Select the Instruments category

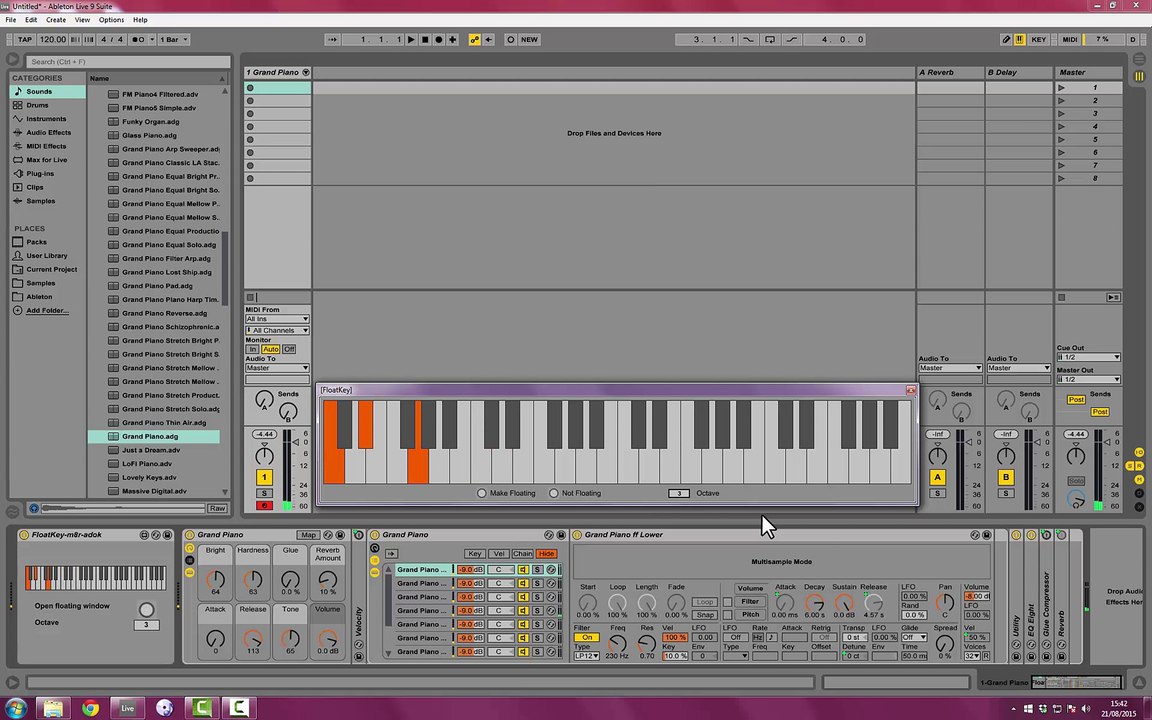48,119
